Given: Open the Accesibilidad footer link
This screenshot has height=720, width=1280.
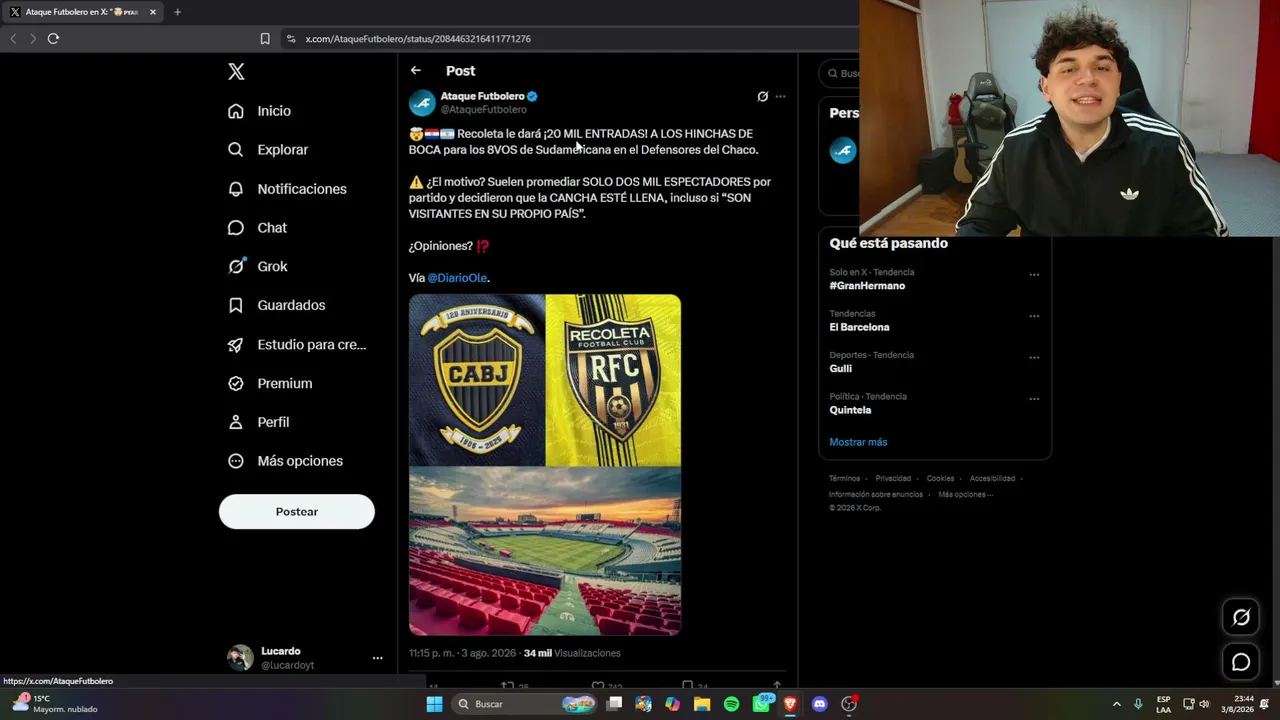Looking at the screenshot, I should tap(992, 479).
